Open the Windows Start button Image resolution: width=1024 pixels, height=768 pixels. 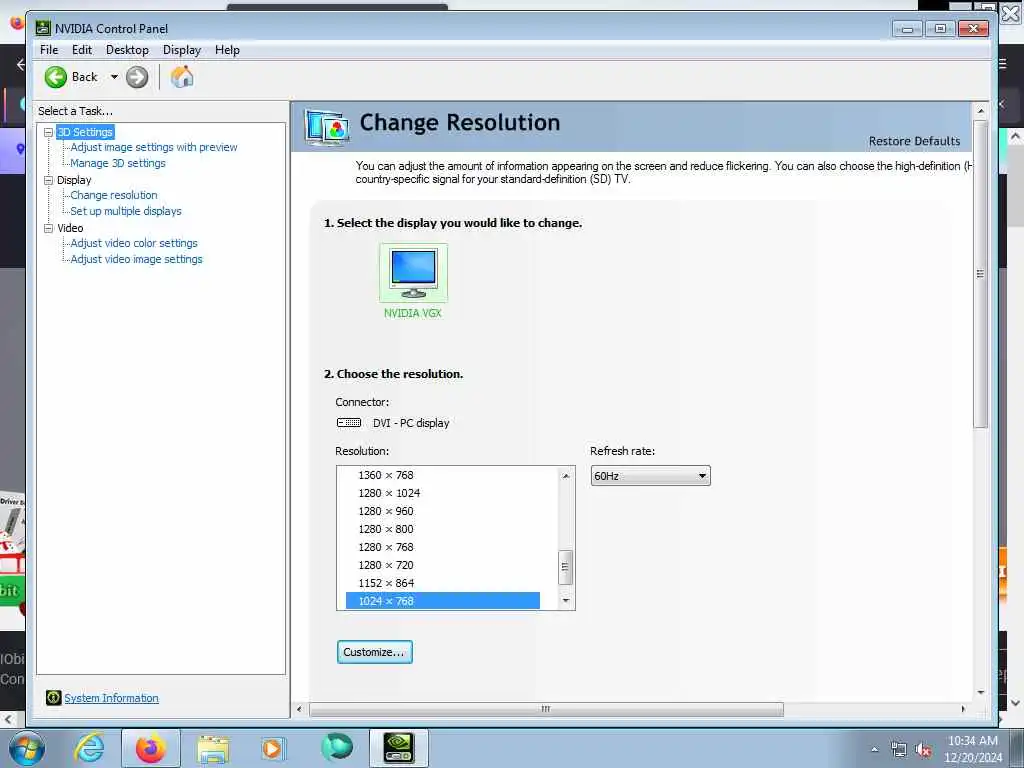27,748
